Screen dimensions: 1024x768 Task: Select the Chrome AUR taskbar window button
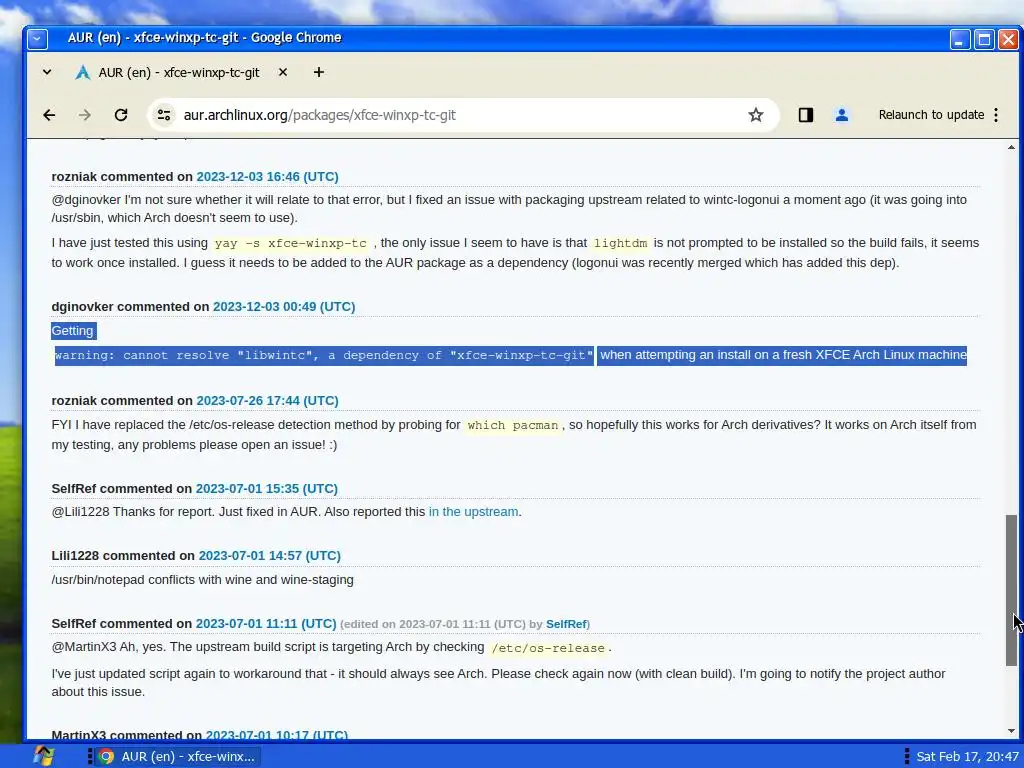176,757
